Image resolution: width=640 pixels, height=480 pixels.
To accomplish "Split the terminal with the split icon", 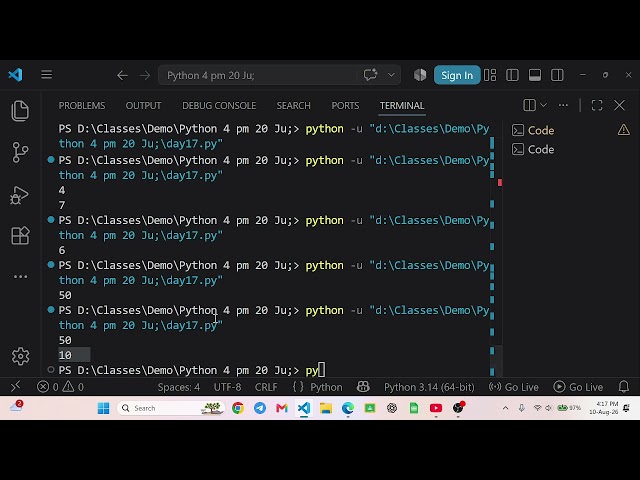I will (529, 105).
